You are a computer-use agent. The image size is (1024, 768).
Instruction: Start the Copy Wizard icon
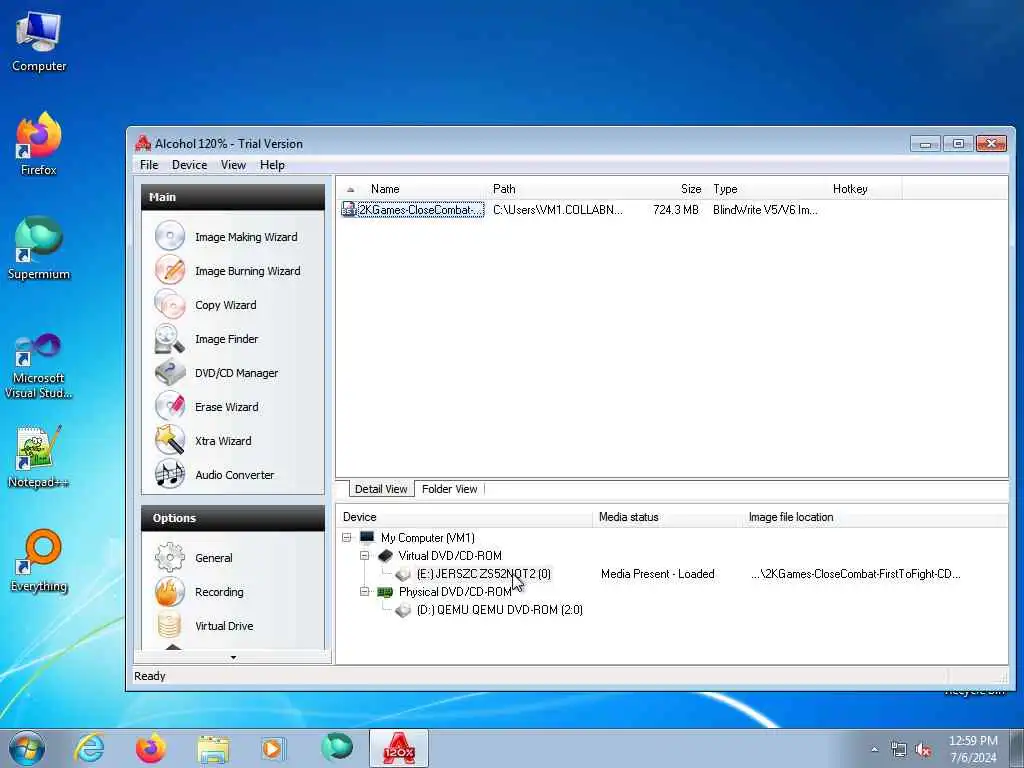[x=170, y=304]
